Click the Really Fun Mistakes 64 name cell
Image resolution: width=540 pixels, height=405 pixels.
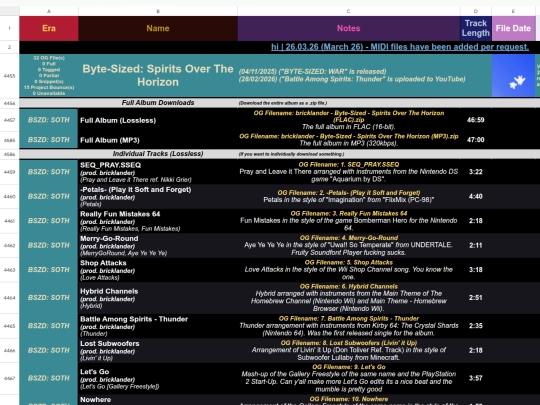pos(158,221)
